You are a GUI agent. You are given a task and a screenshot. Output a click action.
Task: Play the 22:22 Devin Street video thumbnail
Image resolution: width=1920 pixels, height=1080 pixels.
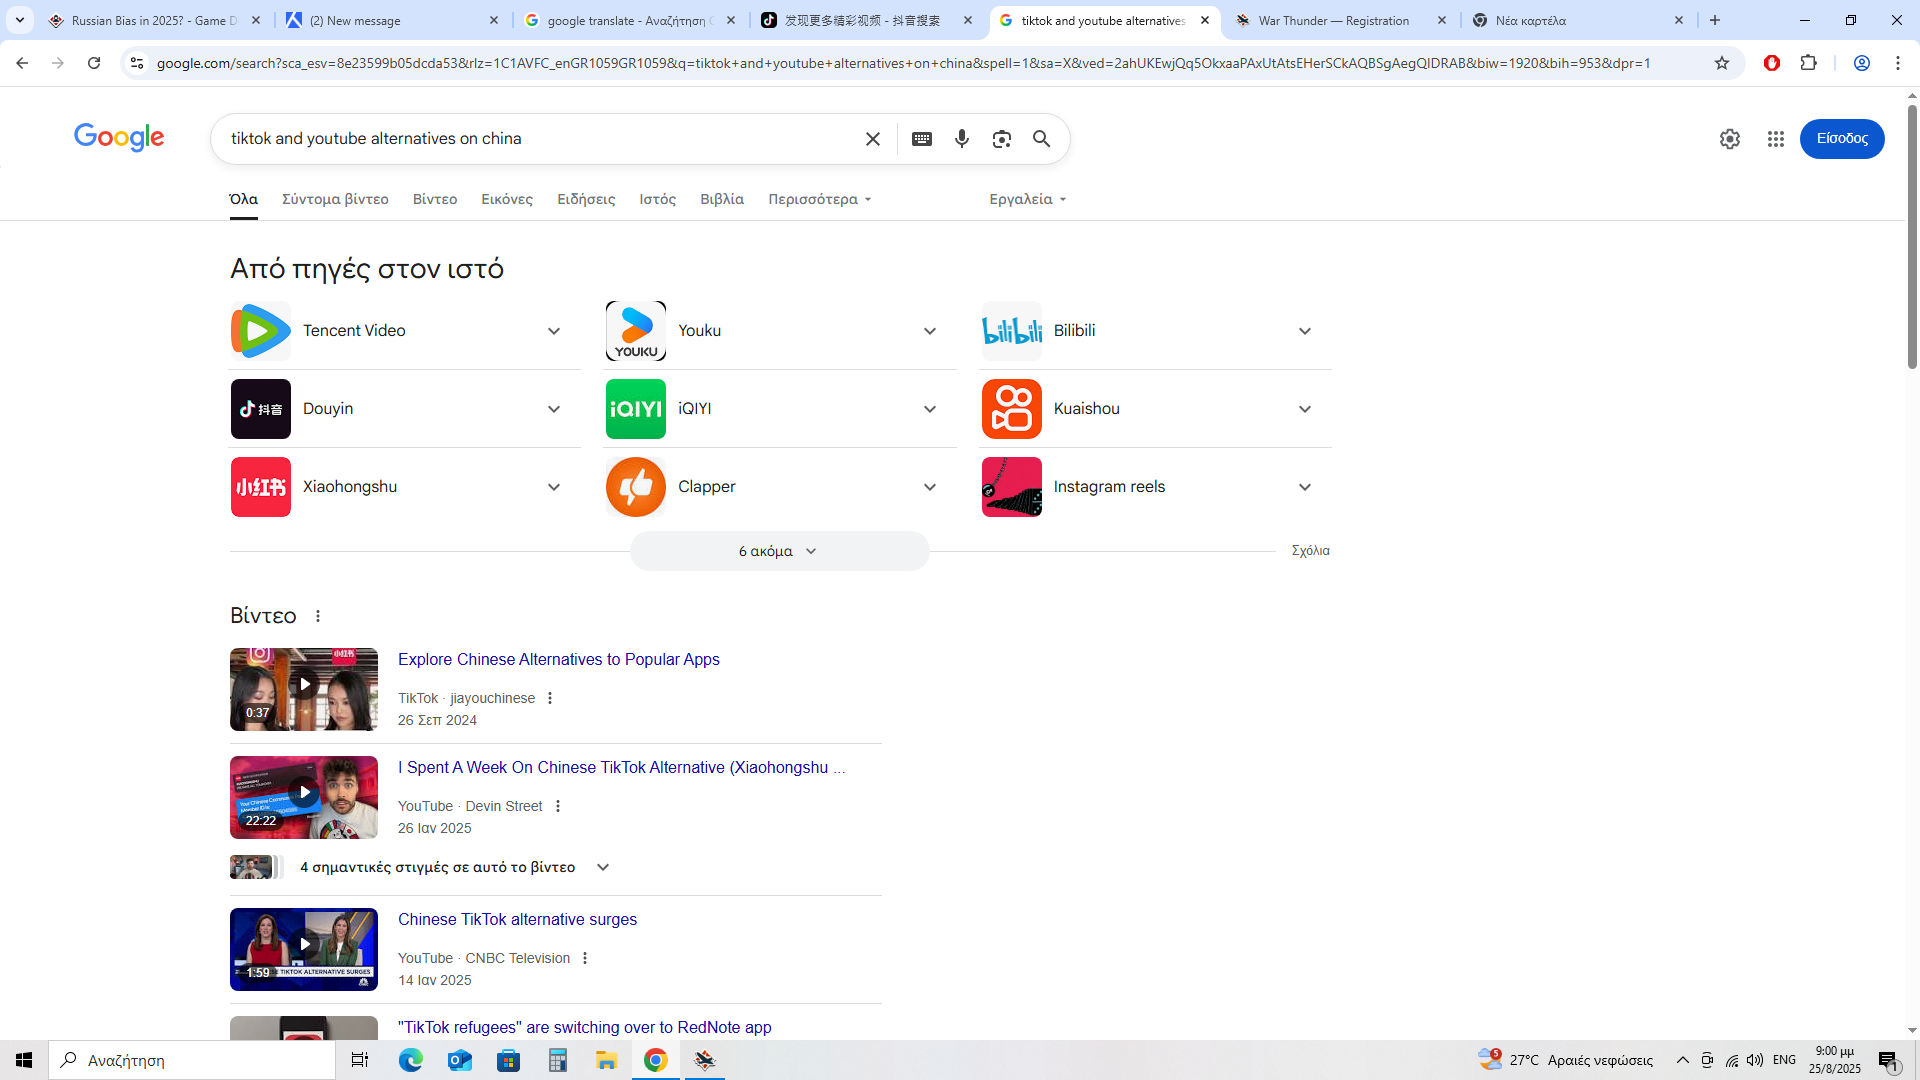click(304, 797)
